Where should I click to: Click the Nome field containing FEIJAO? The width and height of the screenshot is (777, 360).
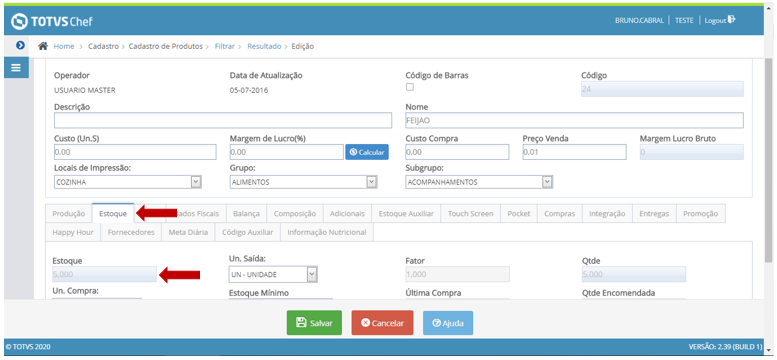tap(574, 120)
